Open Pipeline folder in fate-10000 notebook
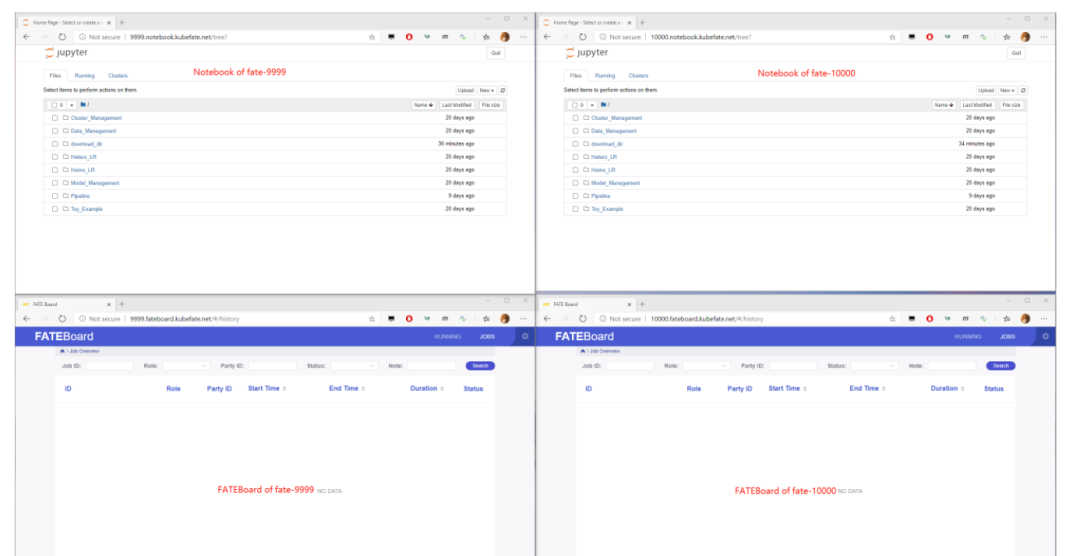1080x556 pixels. 601,196
